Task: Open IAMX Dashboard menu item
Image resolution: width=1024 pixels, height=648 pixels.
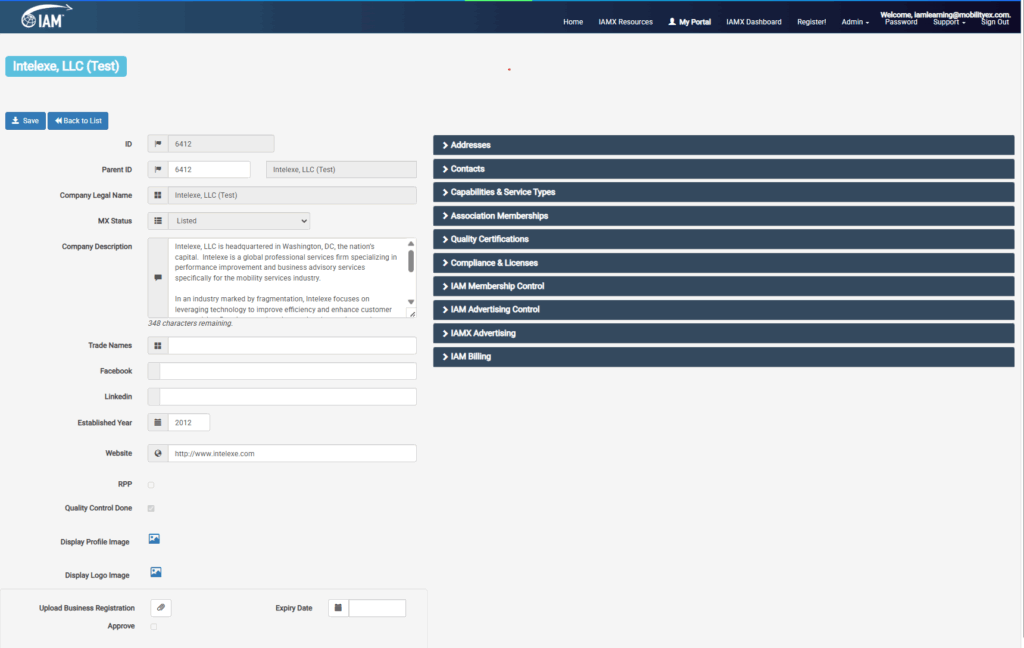Action: [x=754, y=22]
